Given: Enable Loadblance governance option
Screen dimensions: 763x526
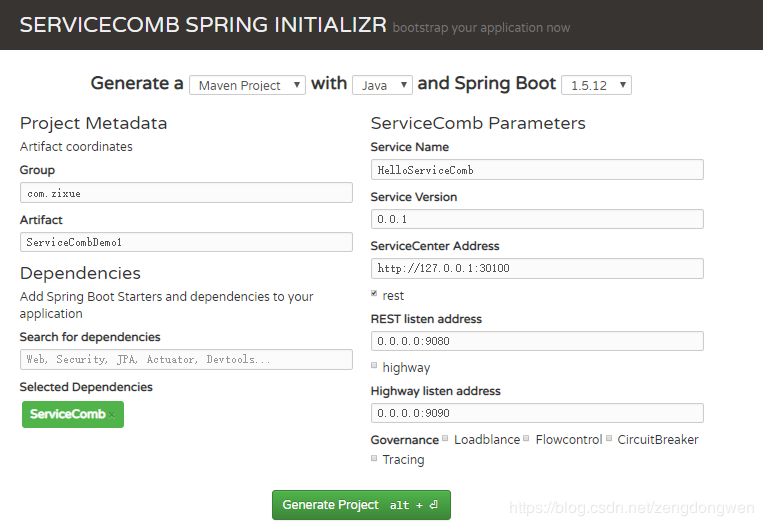Looking at the screenshot, I should 446,439.
